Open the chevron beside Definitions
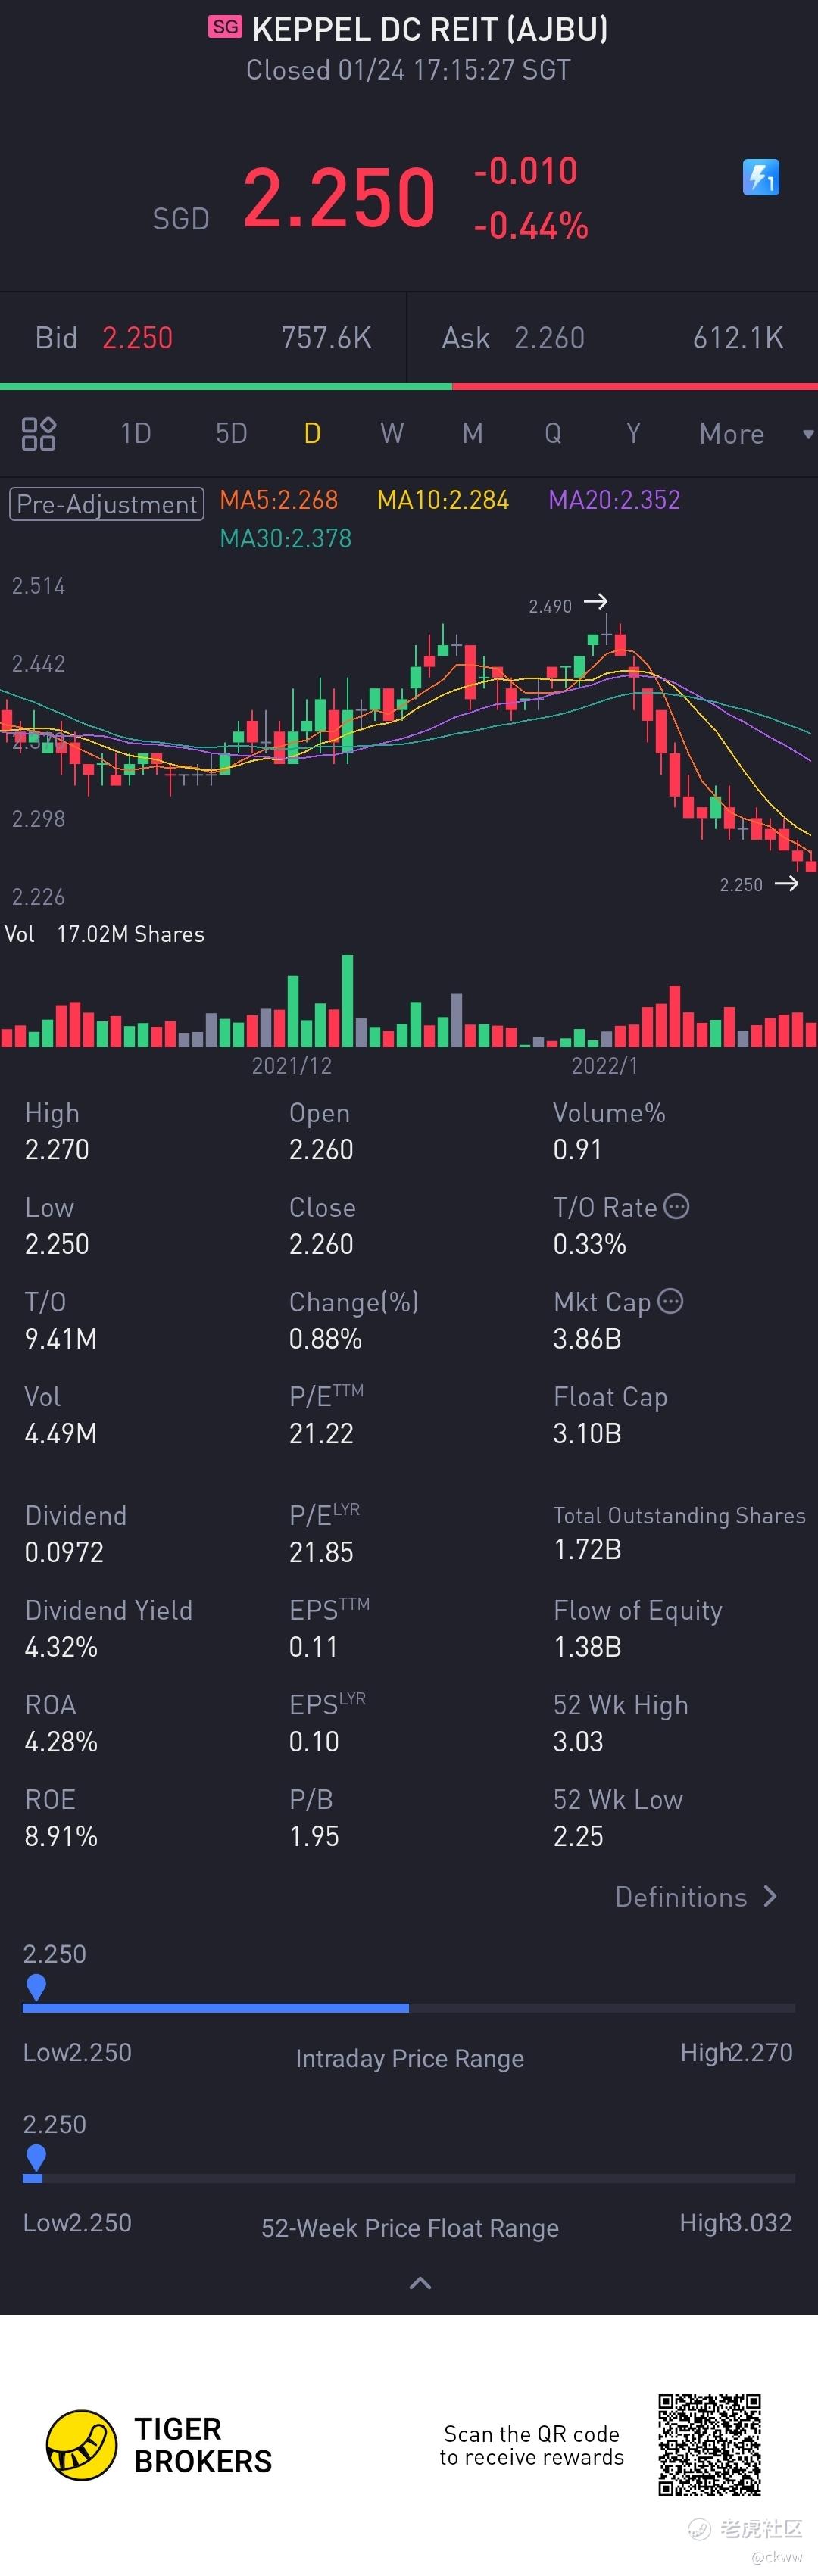818x2576 pixels. (x=770, y=1896)
